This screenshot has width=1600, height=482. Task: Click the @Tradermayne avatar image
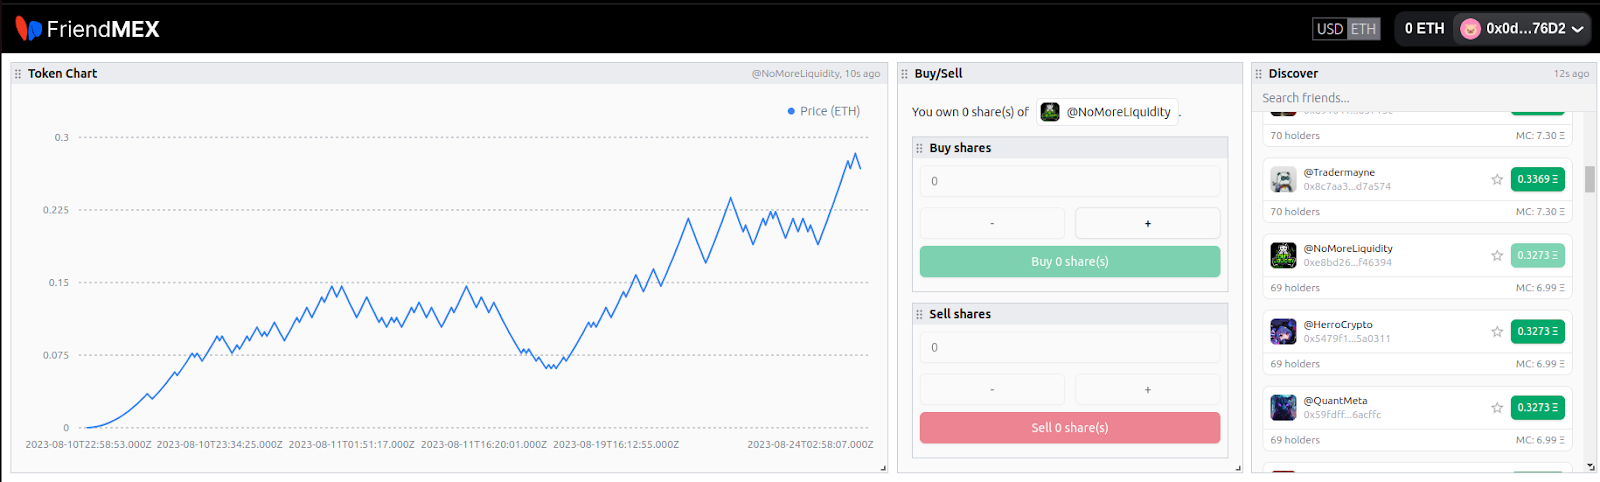1283,180
